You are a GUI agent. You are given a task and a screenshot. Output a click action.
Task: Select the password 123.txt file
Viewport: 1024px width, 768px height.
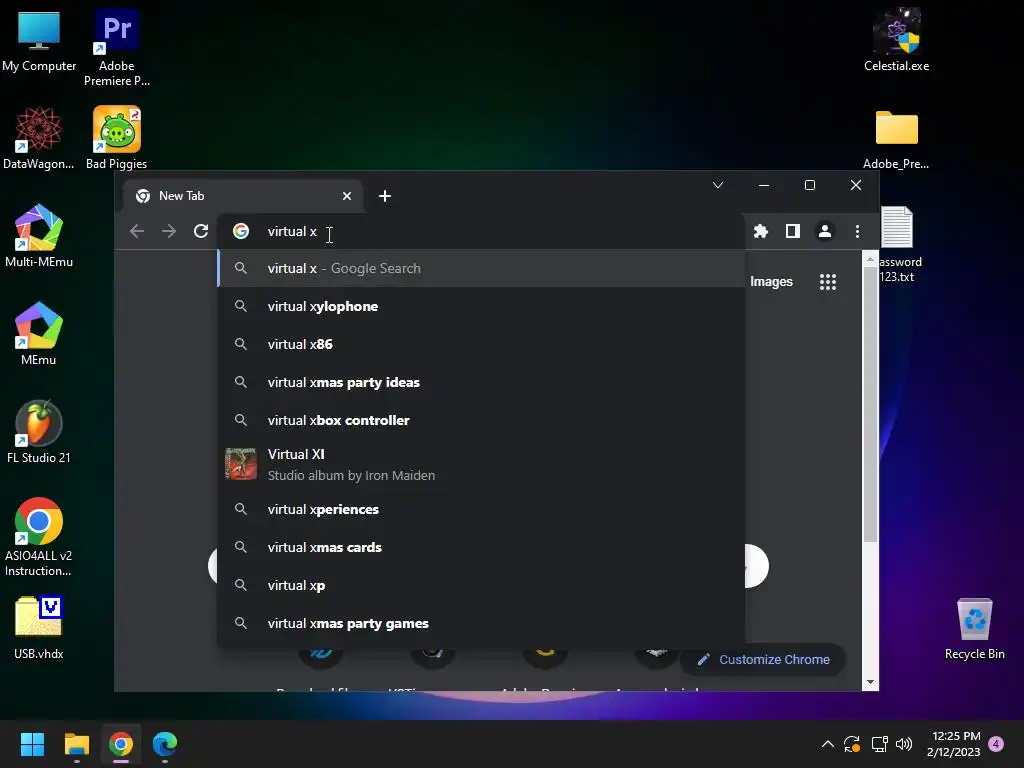(898, 244)
